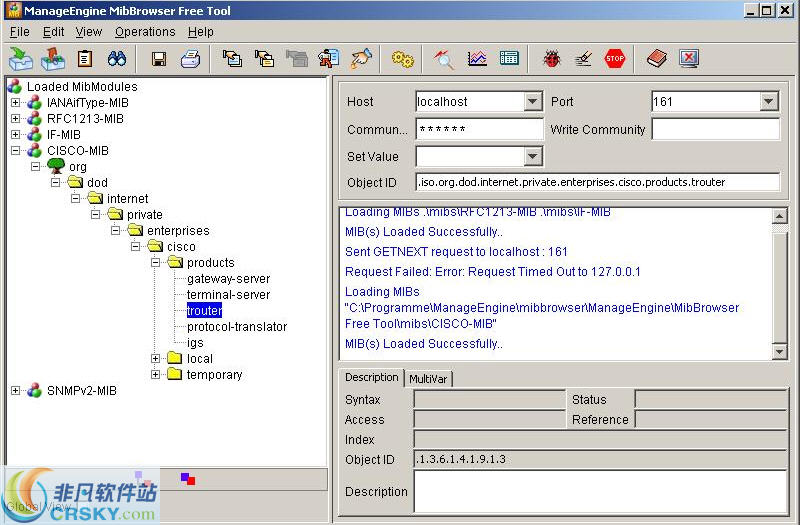
Task: Click the clipboard MIB description toolbar icon
Action: [x=85, y=59]
